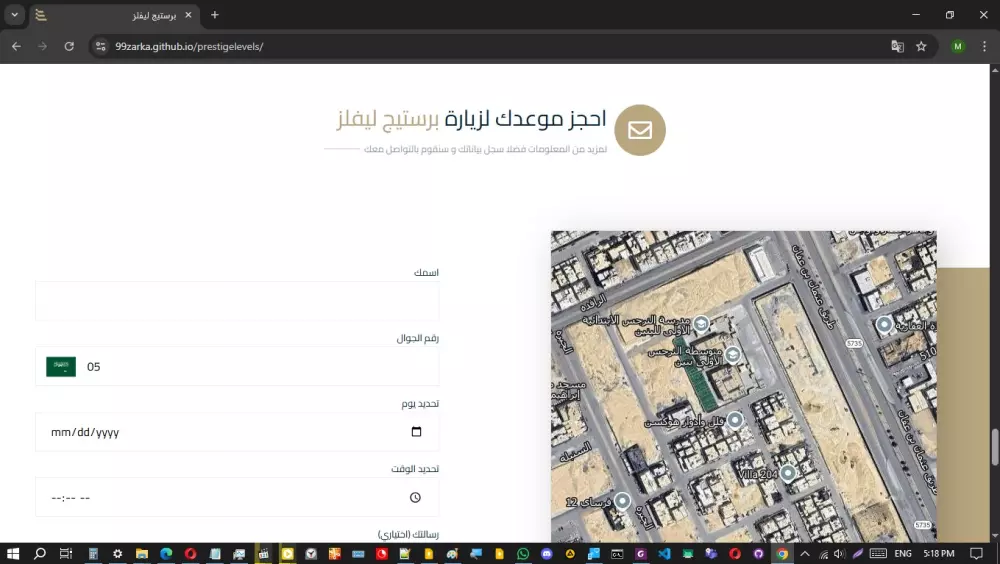This screenshot has width=1000, height=564.
Task: Open the clock picker in the time field
Action: pyautogui.click(x=415, y=498)
